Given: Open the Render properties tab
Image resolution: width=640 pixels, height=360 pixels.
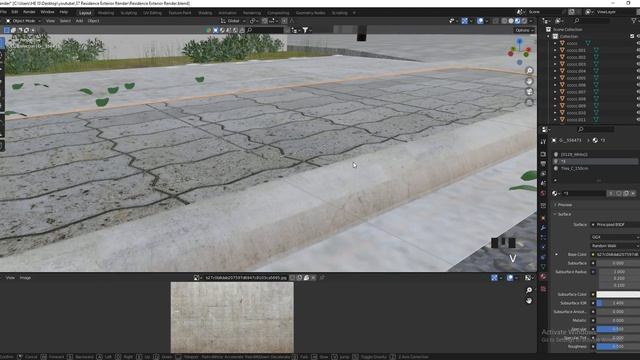Looking at the screenshot, I should (x=543, y=154).
